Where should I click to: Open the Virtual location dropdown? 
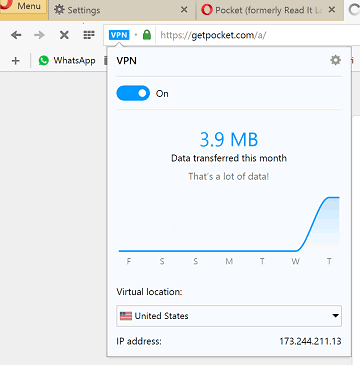pyautogui.click(x=229, y=316)
